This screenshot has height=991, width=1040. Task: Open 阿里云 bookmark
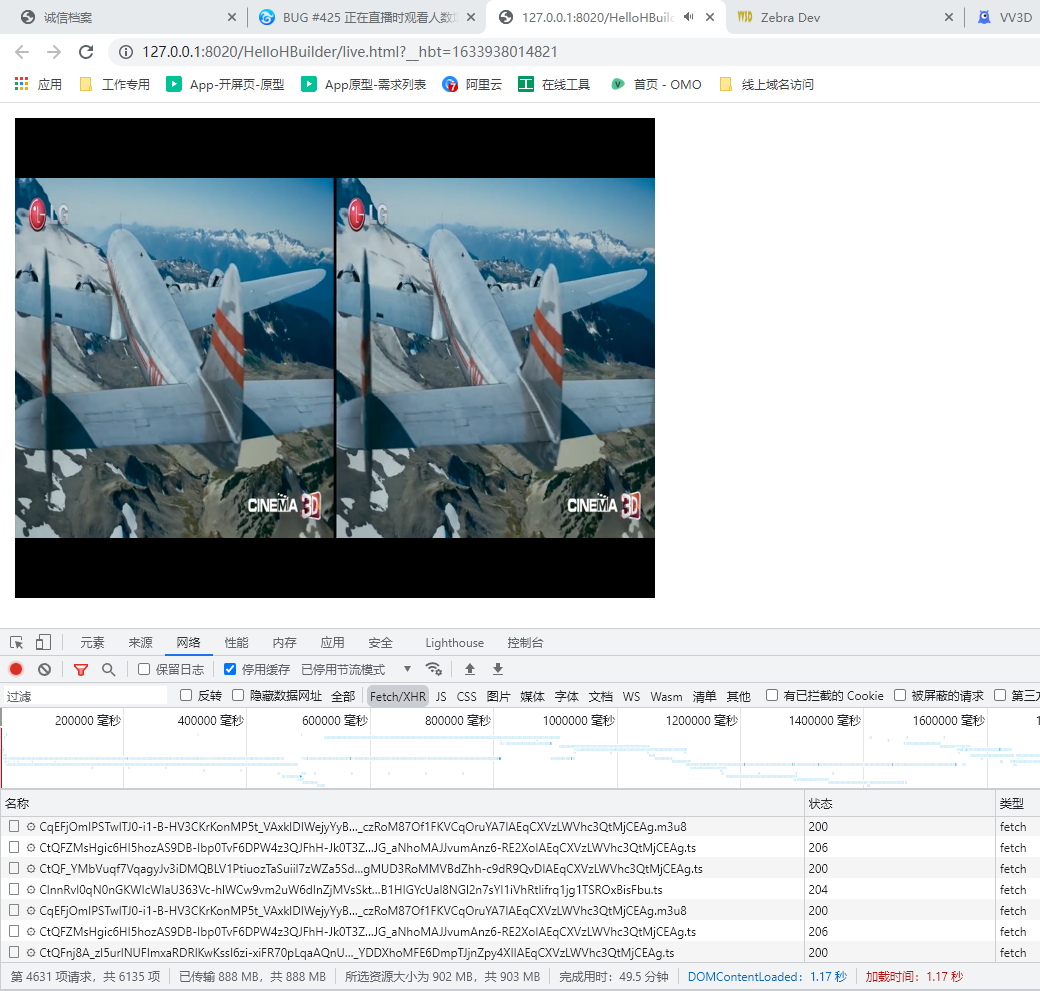472,84
